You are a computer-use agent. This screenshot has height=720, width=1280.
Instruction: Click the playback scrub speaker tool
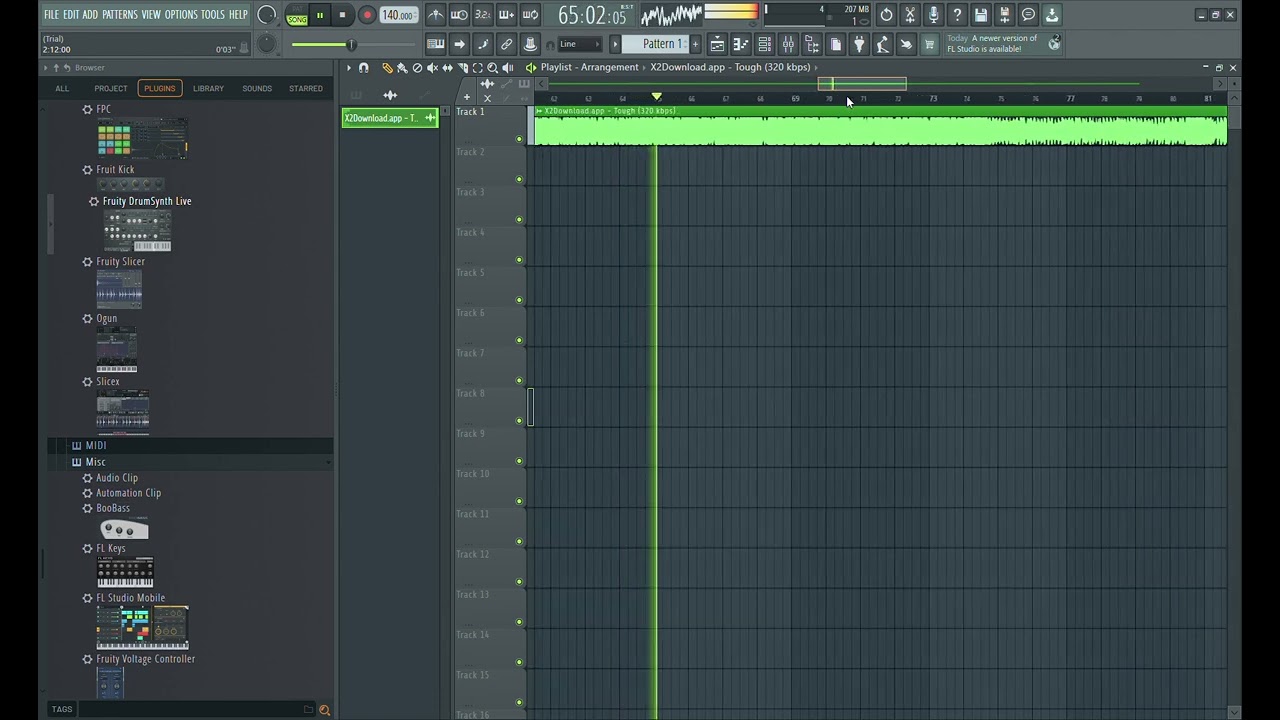(x=508, y=68)
